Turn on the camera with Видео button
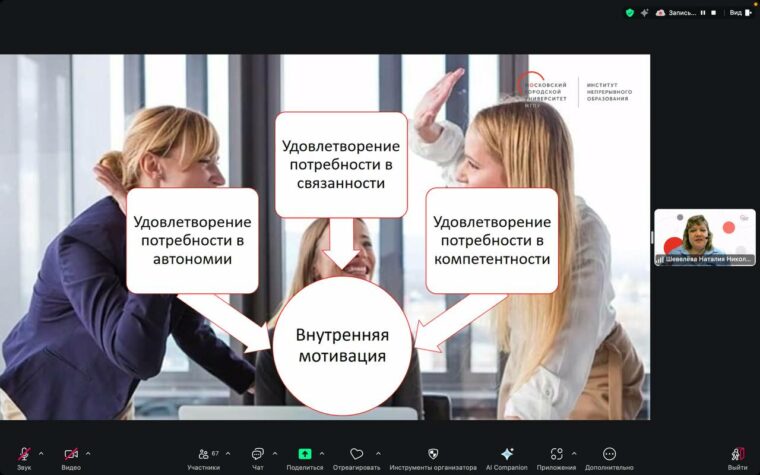The height and width of the screenshot is (475, 760). click(71, 455)
